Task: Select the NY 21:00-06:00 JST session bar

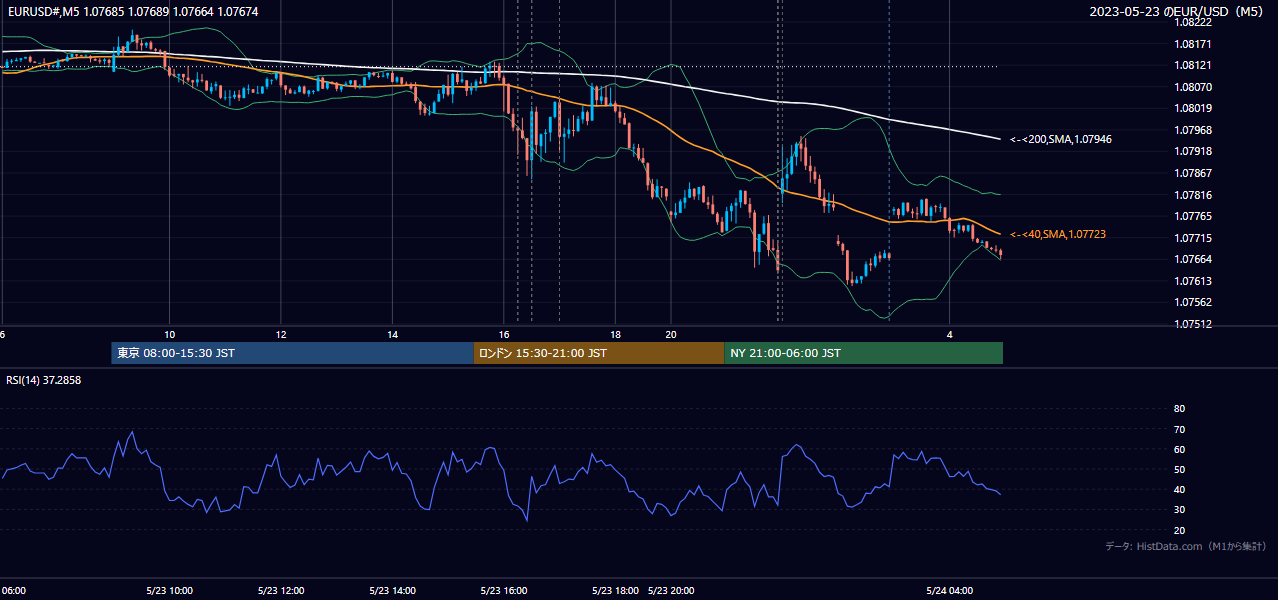Action: click(863, 353)
